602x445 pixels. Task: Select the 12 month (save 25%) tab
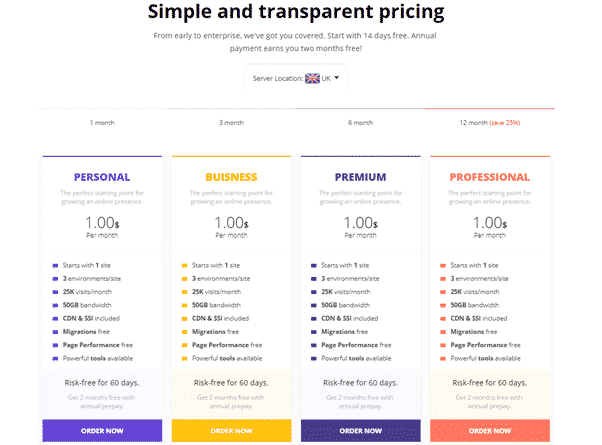click(490, 123)
